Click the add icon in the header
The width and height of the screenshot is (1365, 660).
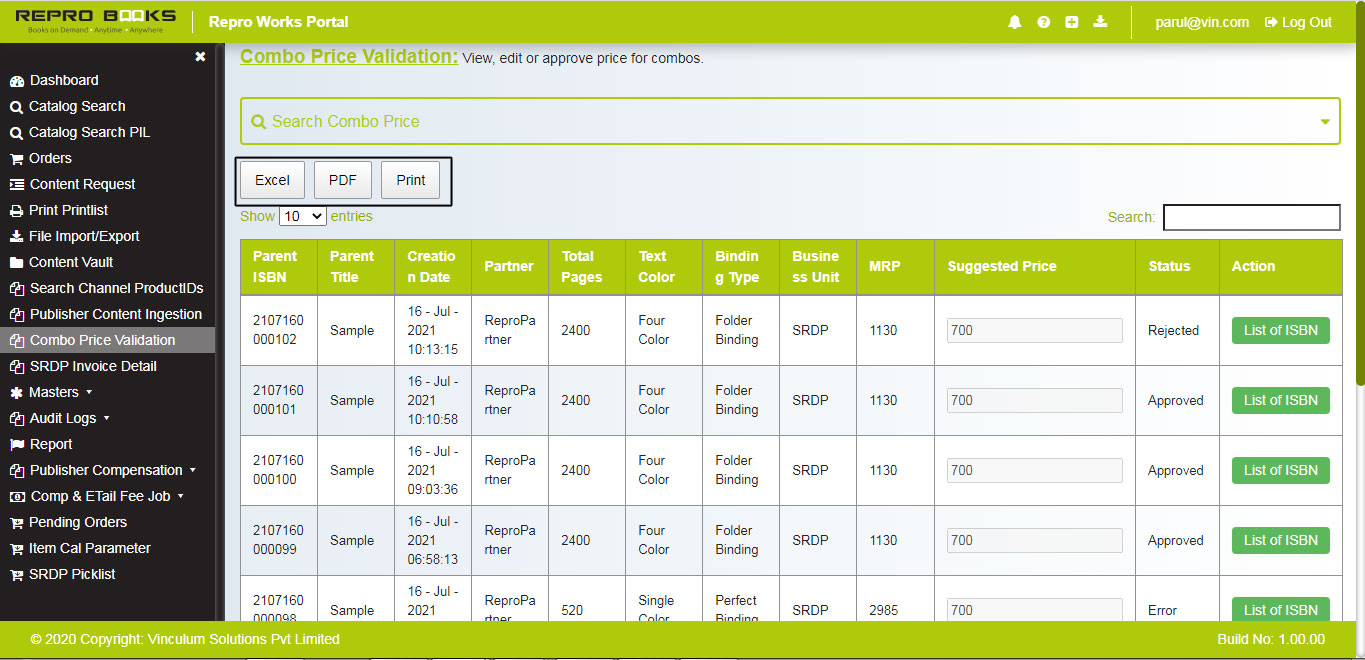point(1072,20)
